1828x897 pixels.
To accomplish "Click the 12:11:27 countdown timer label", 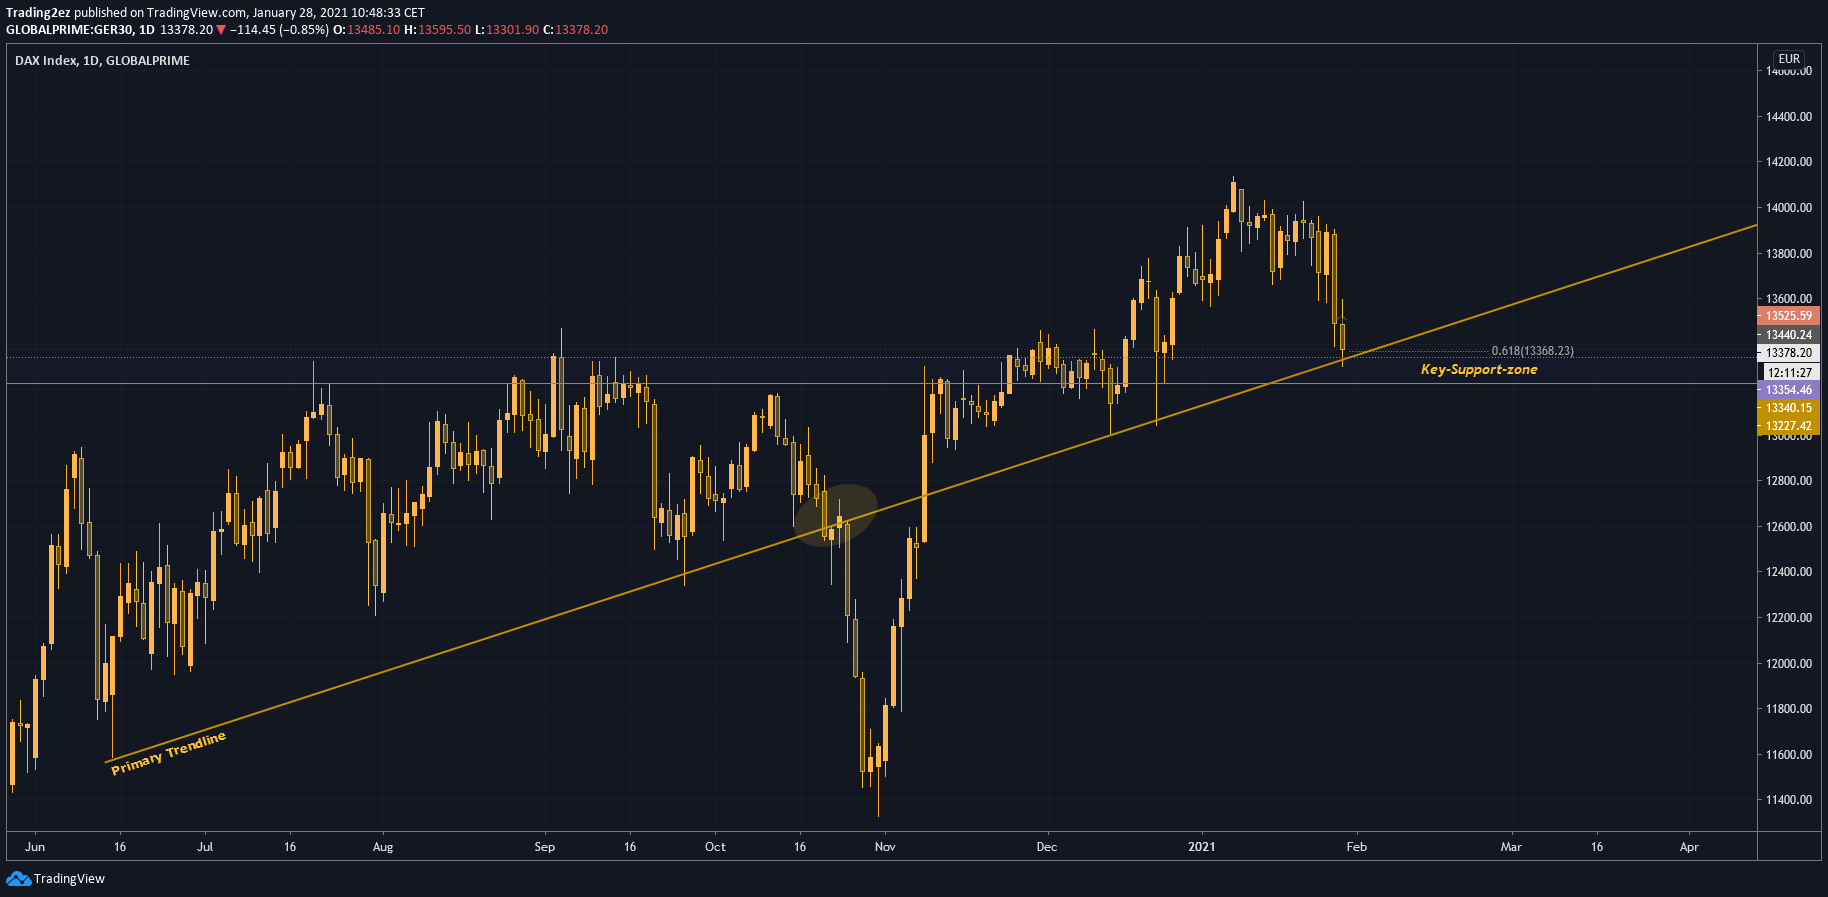I will pyautogui.click(x=1788, y=372).
